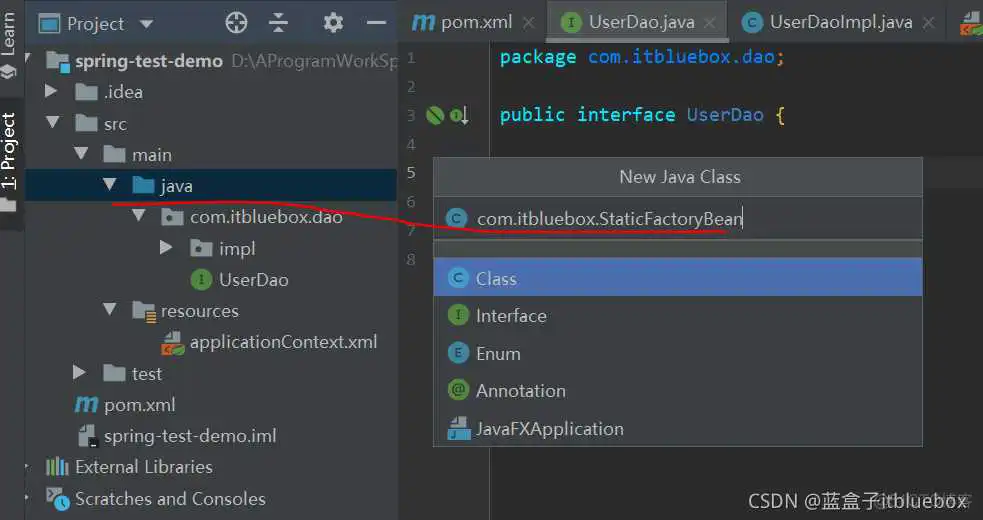Collapse the resources folder

110,311
